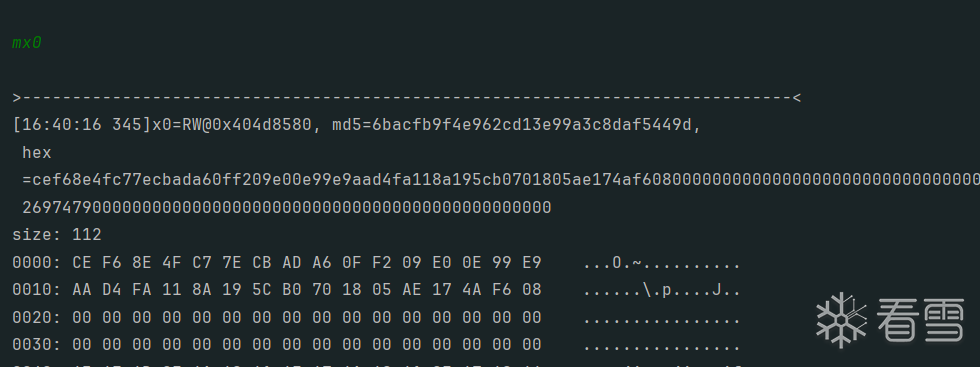This screenshot has height=367, width=980.
Task: Click the 看雪 watermark text
Action: coord(921,319)
